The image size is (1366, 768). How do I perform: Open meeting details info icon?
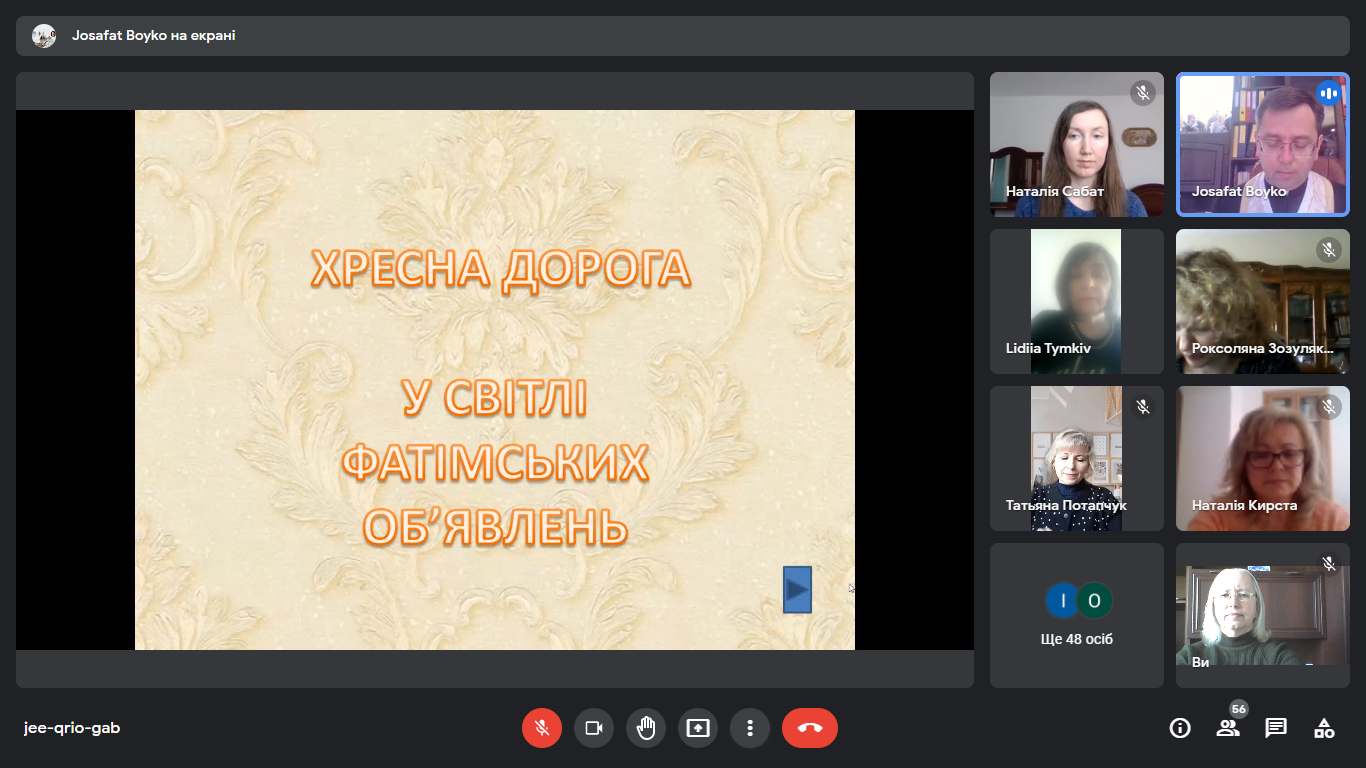1180,728
